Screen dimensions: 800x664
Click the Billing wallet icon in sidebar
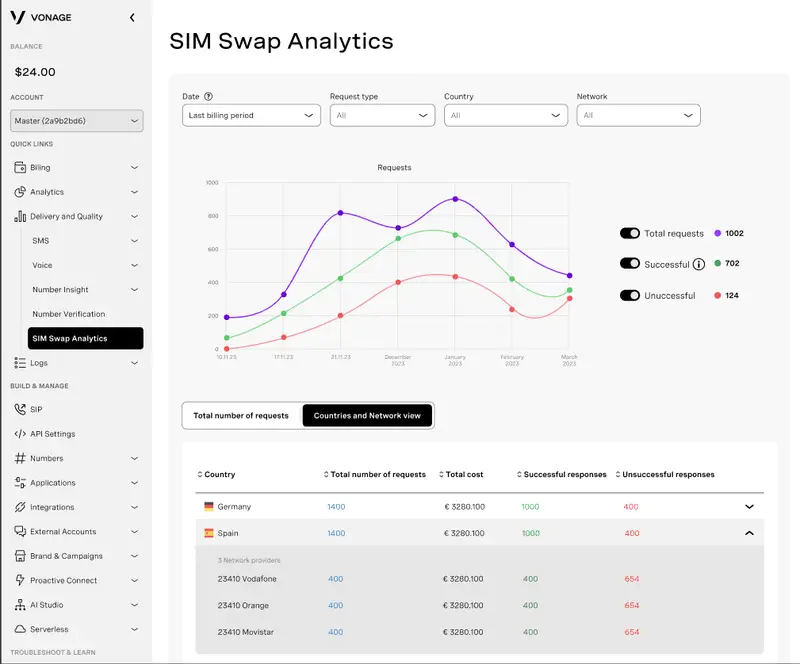click(20, 168)
